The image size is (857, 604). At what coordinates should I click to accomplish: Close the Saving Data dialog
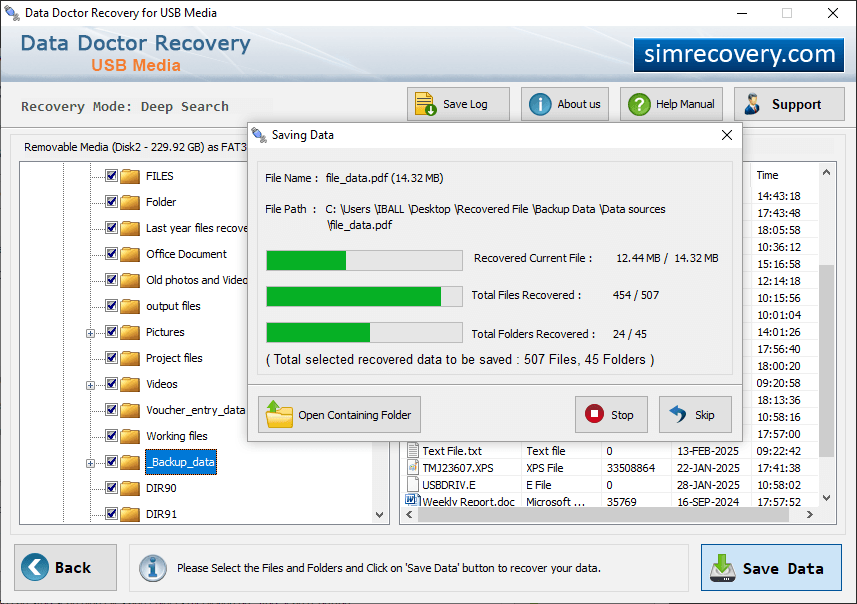tap(726, 135)
